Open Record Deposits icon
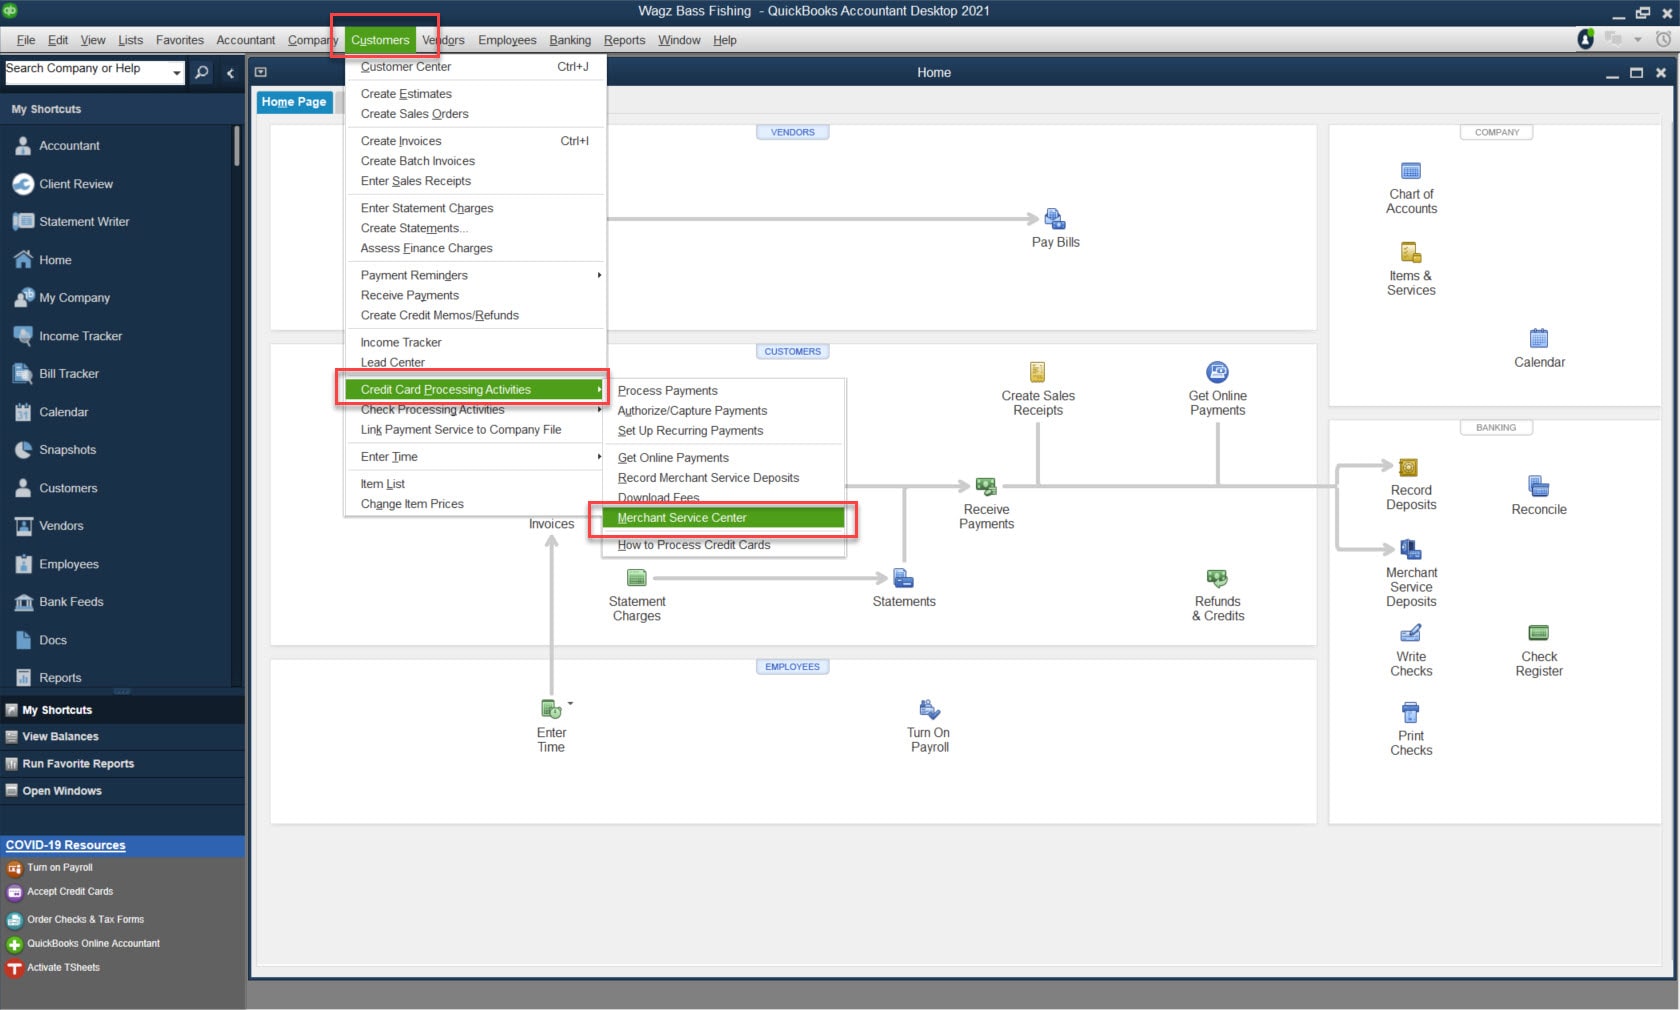 click(1408, 467)
